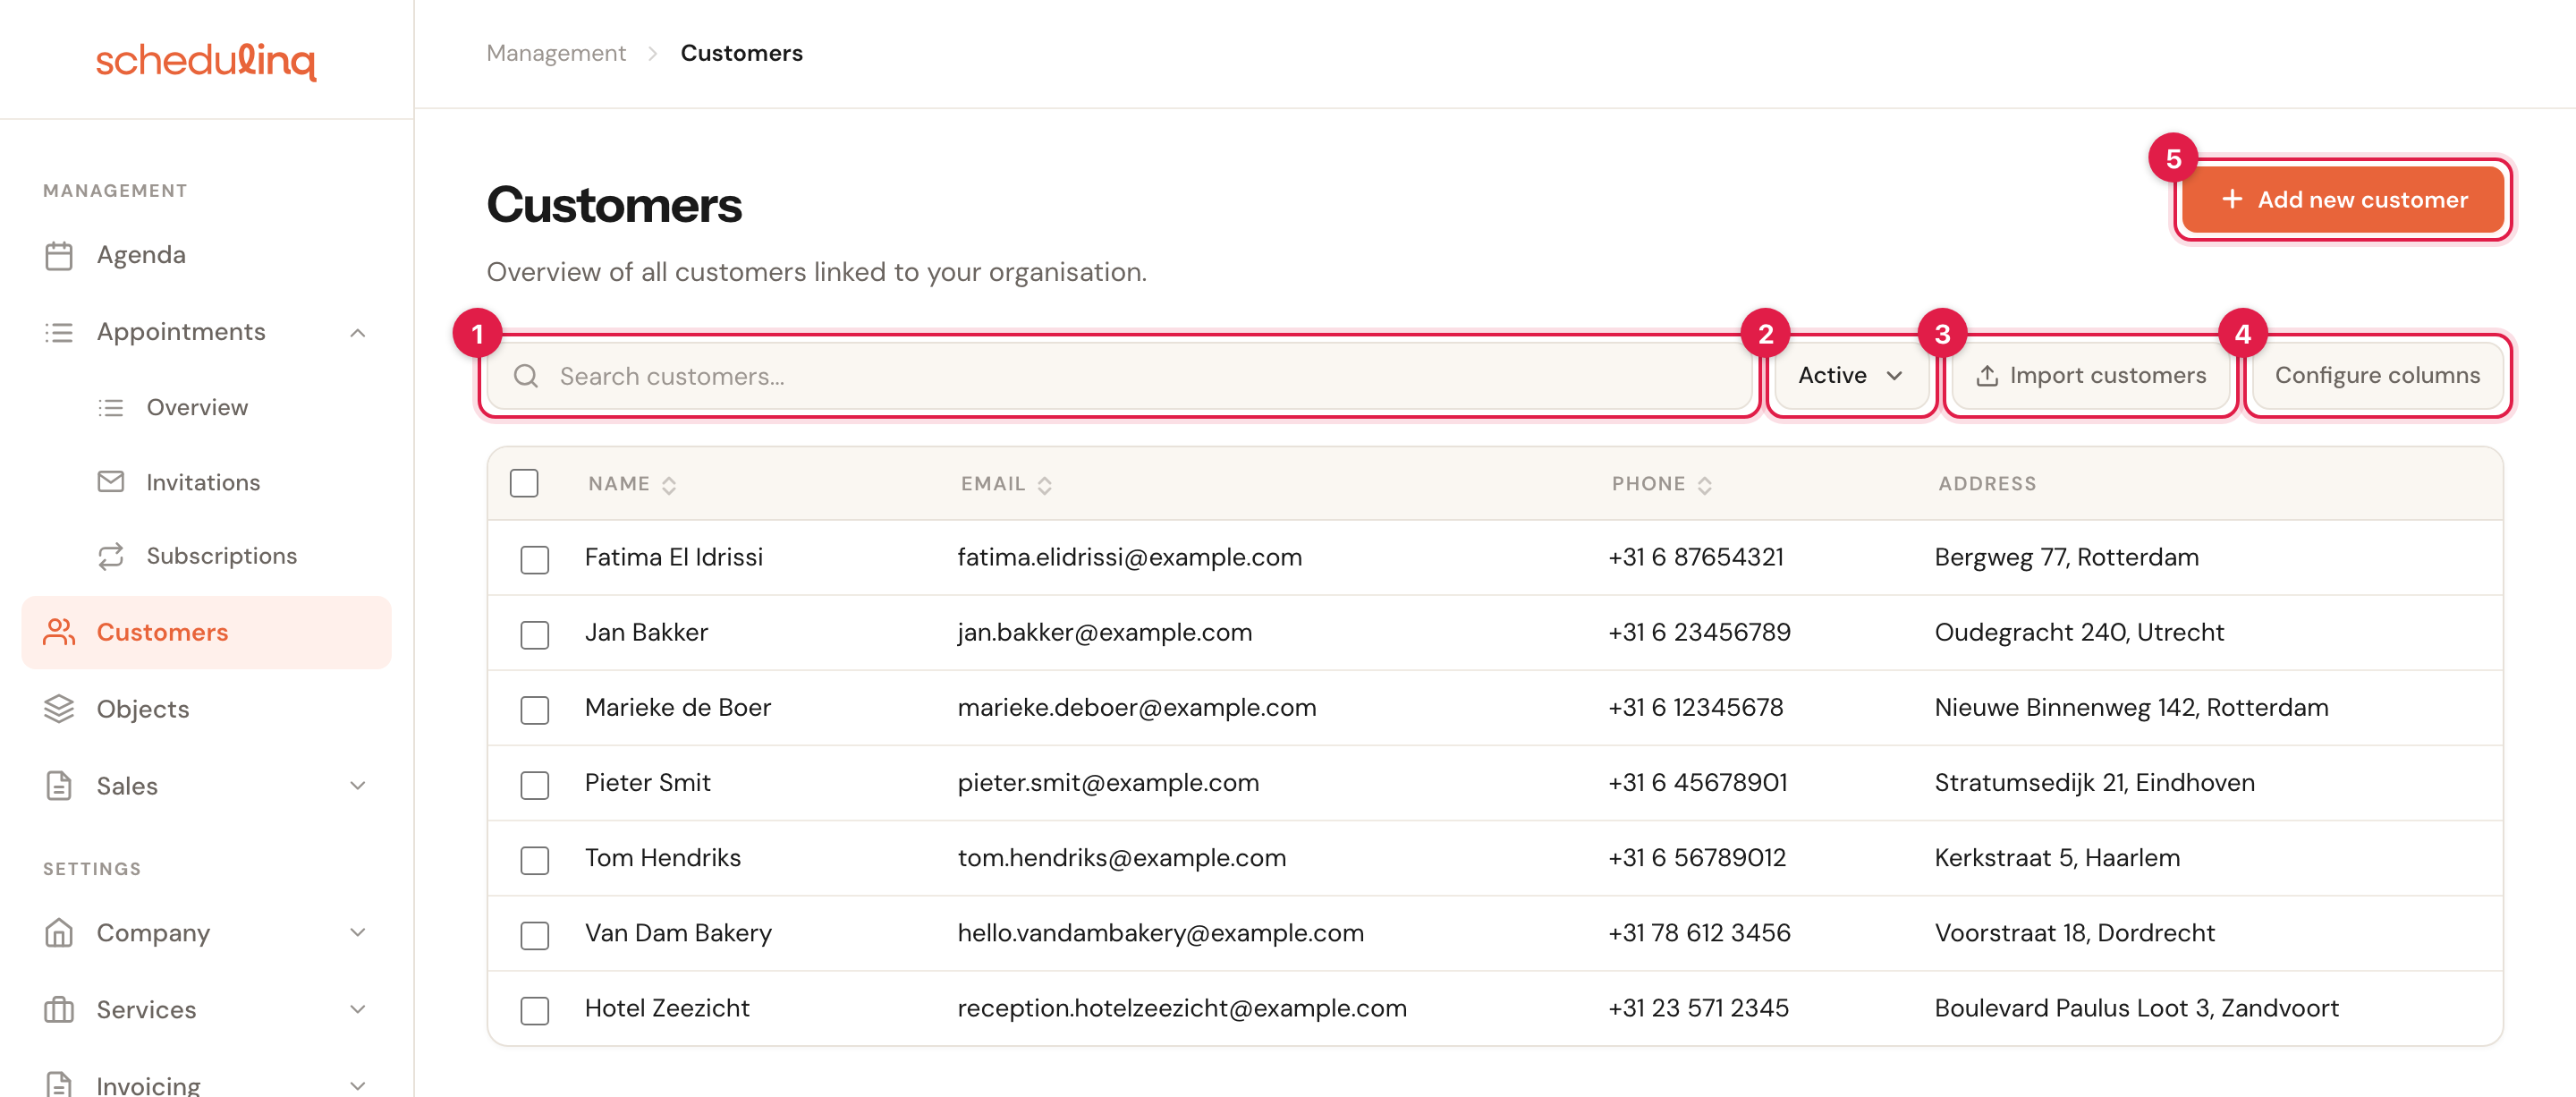Click the Customers breadcrumb
Image resolution: width=2576 pixels, height=1097 pixels.
point(741,54)
